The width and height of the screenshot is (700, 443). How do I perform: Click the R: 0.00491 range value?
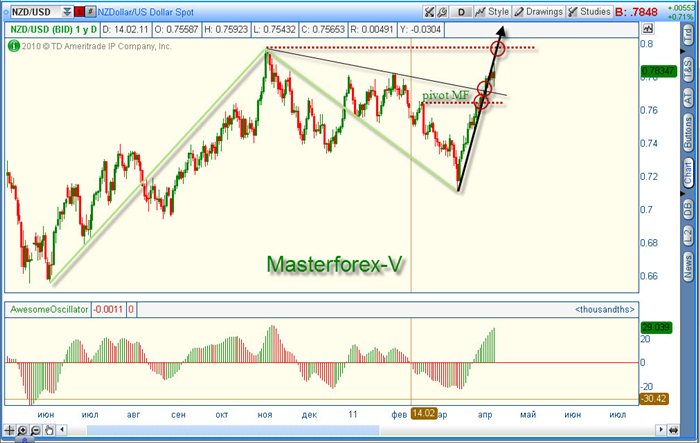371,29
